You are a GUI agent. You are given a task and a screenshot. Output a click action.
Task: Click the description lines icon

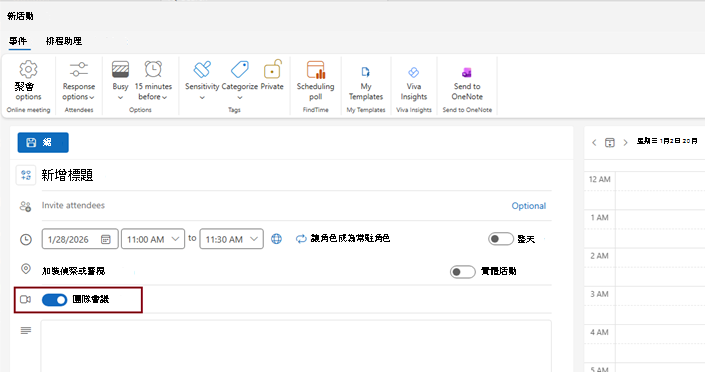point(26,331)
